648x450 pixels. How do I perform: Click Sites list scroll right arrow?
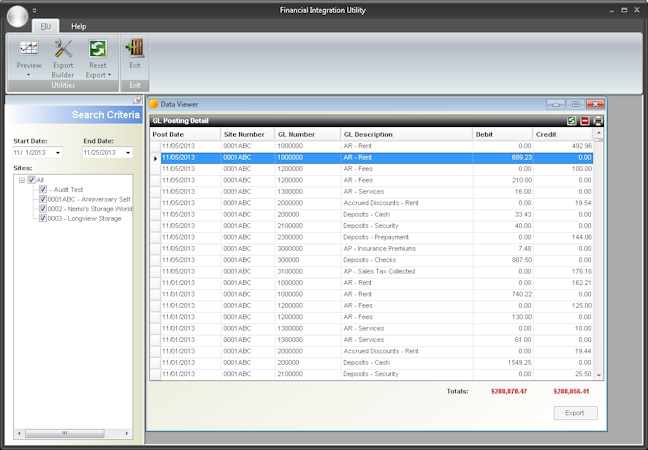tap(127, 433)
